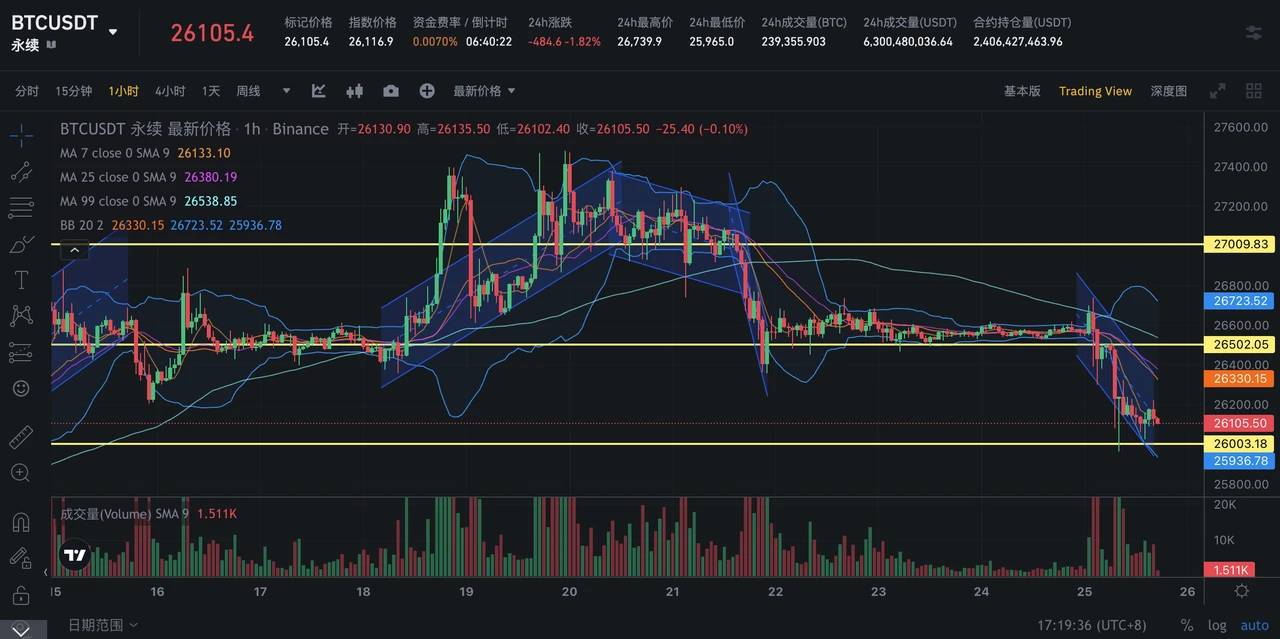1280x639 pixels.
Task: Expand the chart to fullscreen
Action: point(1218,91)
